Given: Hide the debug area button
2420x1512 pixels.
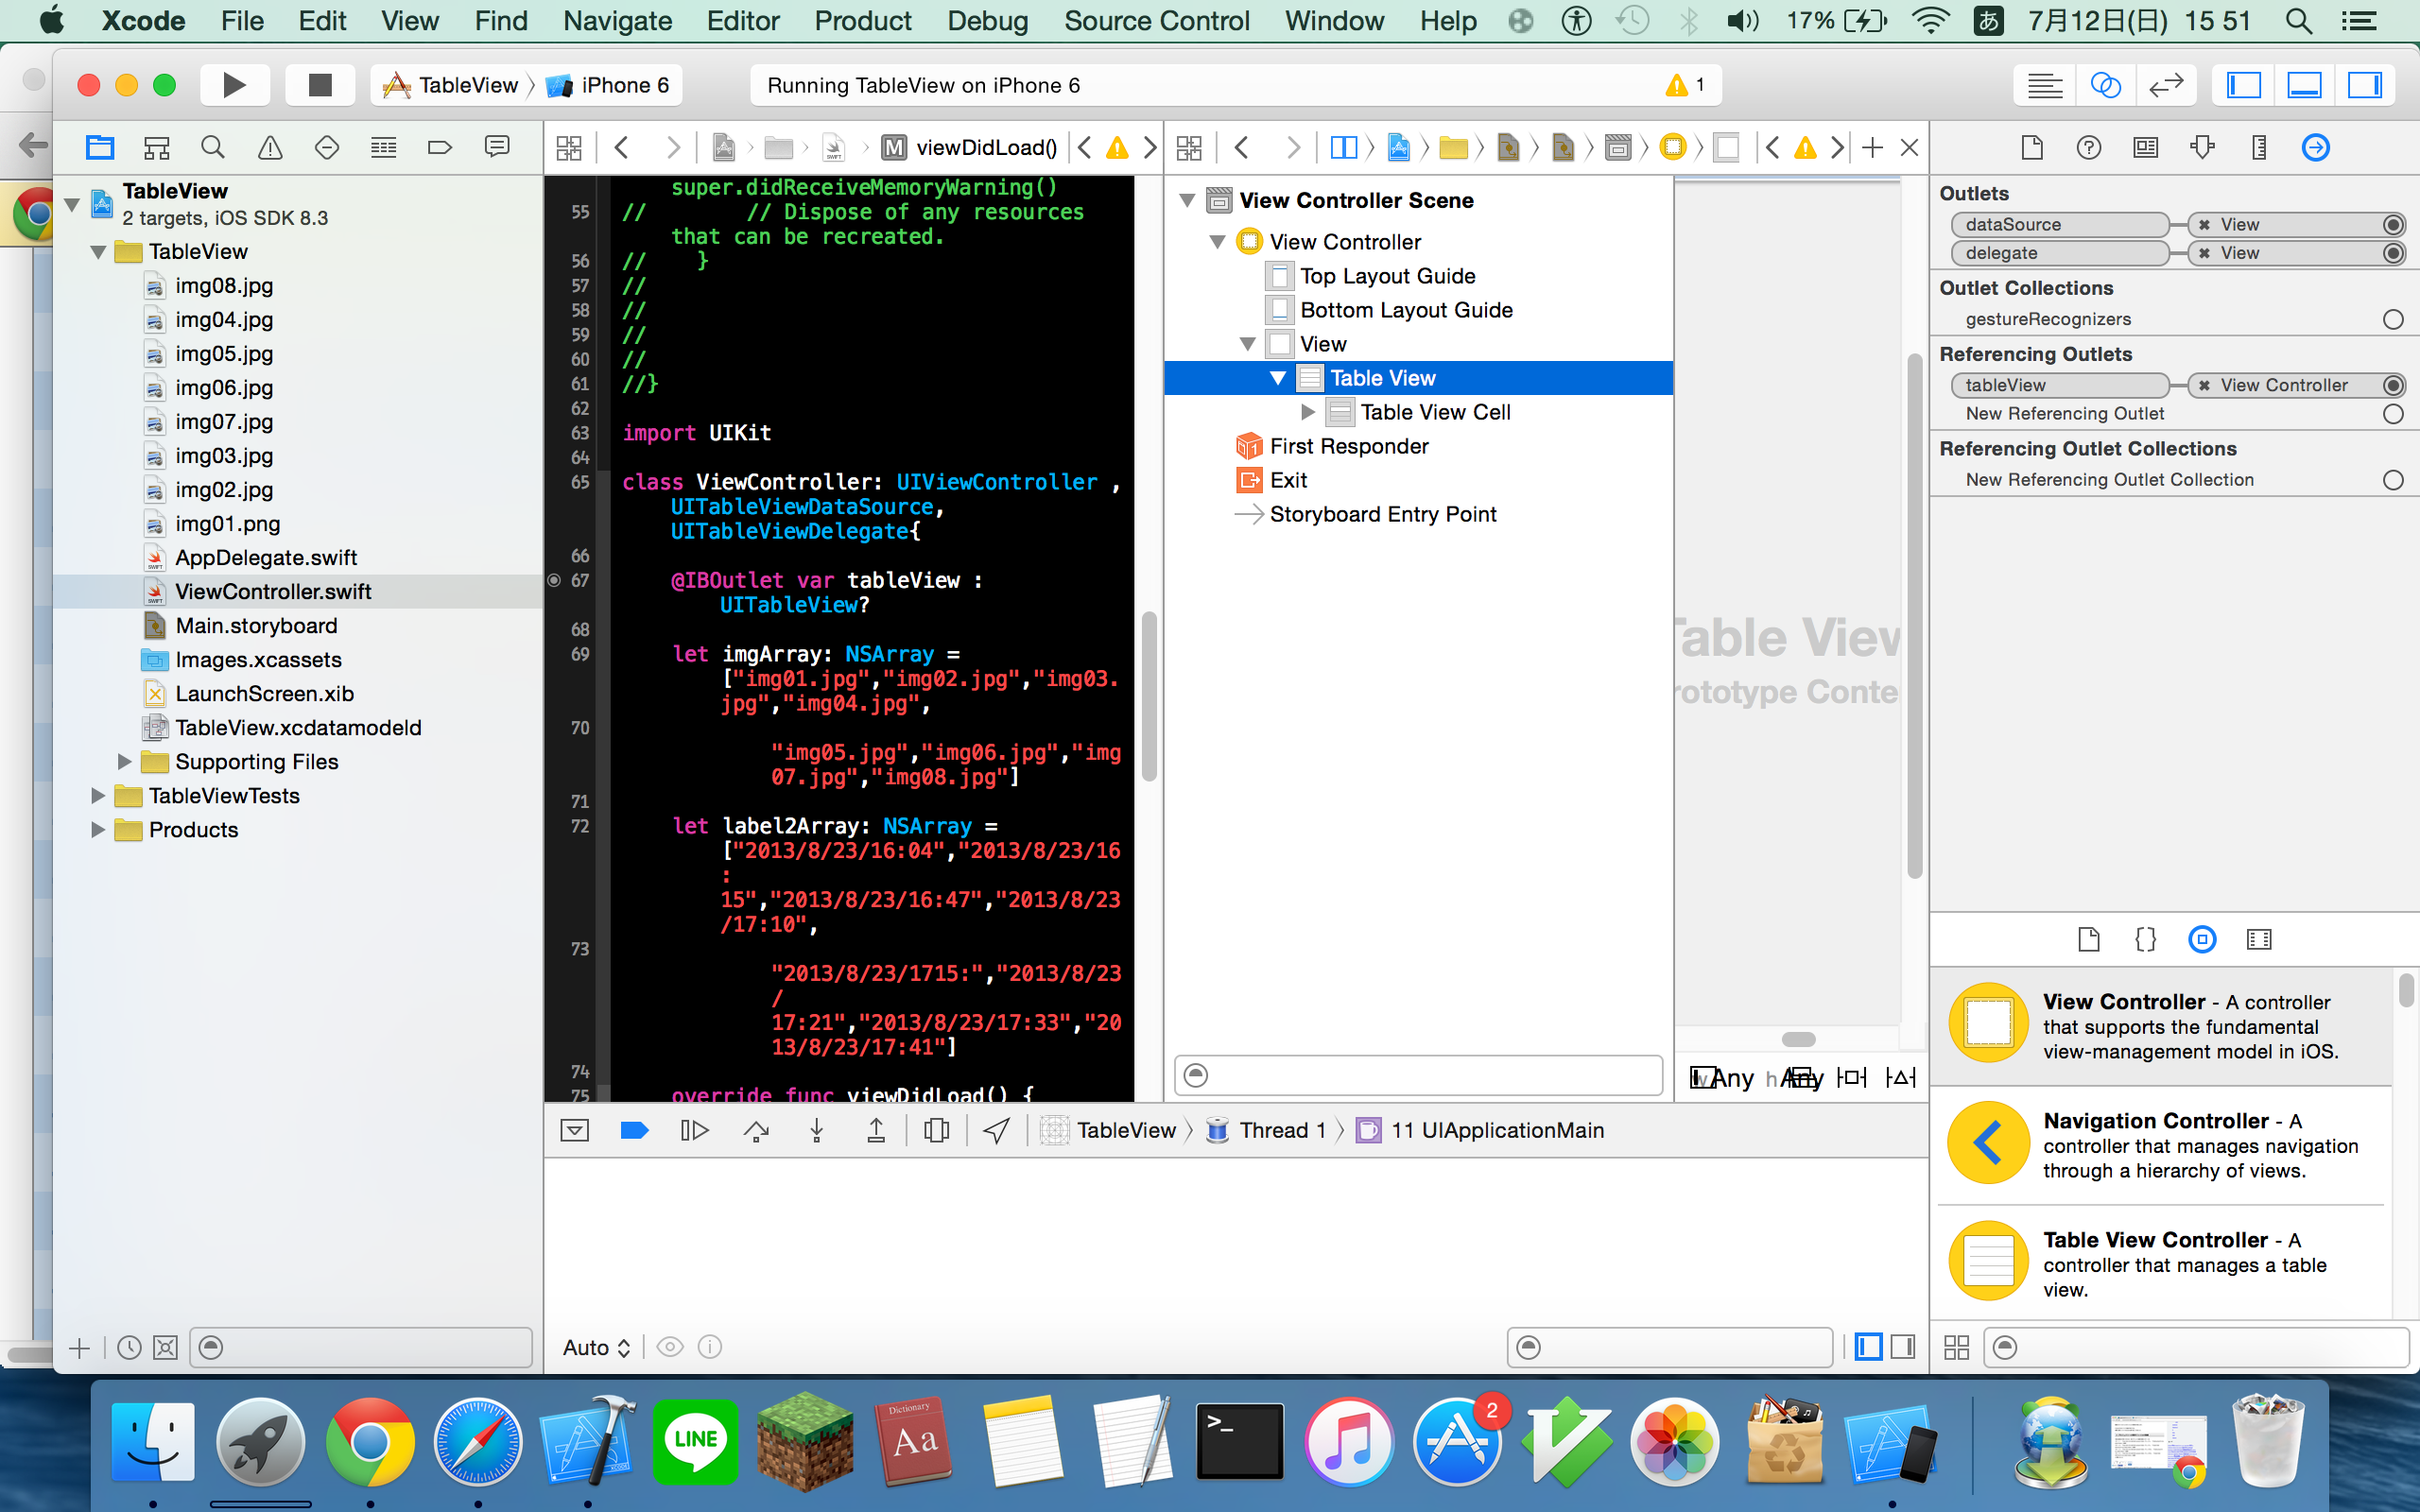Looking at the screenshot, I should click(x=575, y=1130).
